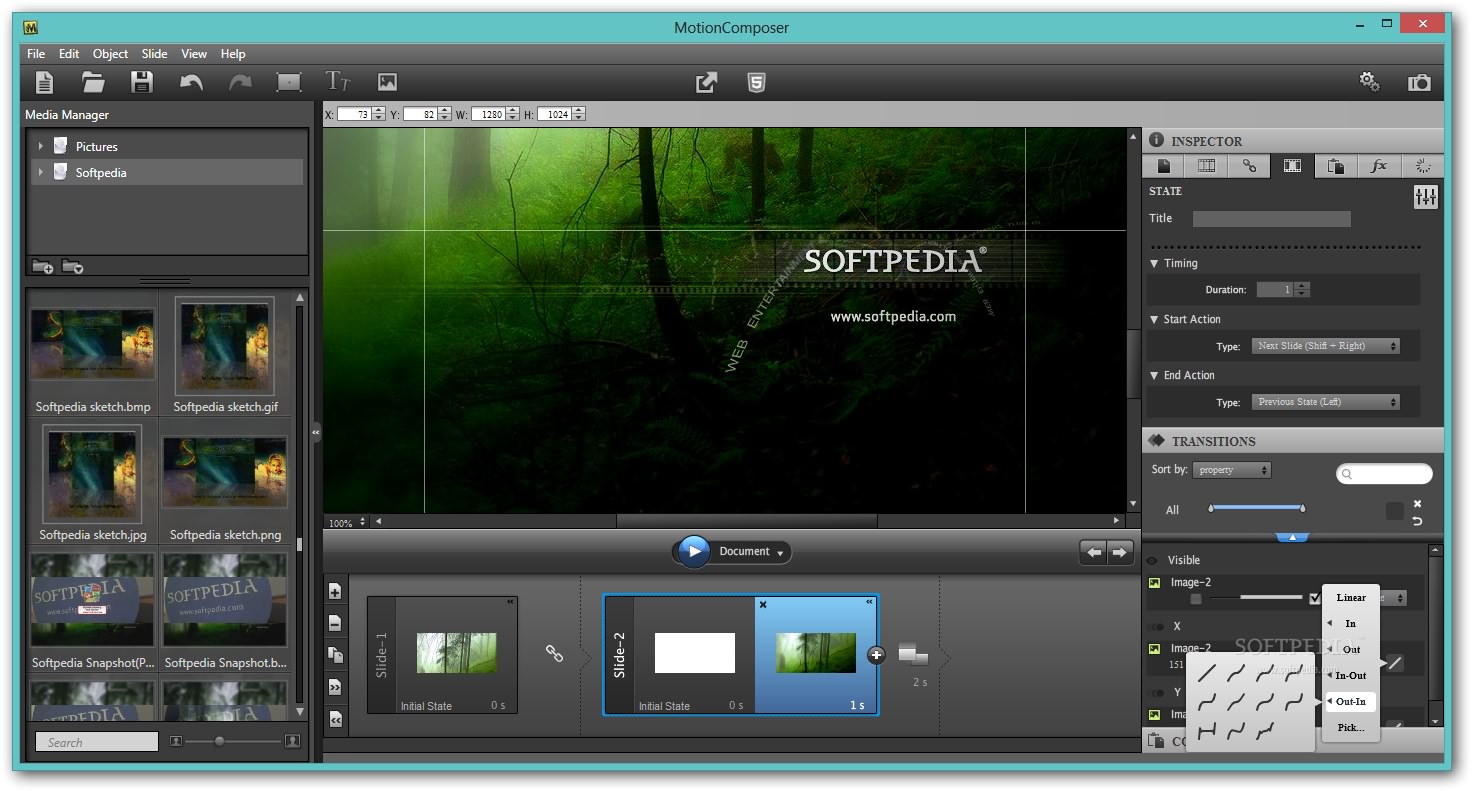The image size is (1472, 791).
Task: Open the Document playback dropdown
Action: click(781, 552)
